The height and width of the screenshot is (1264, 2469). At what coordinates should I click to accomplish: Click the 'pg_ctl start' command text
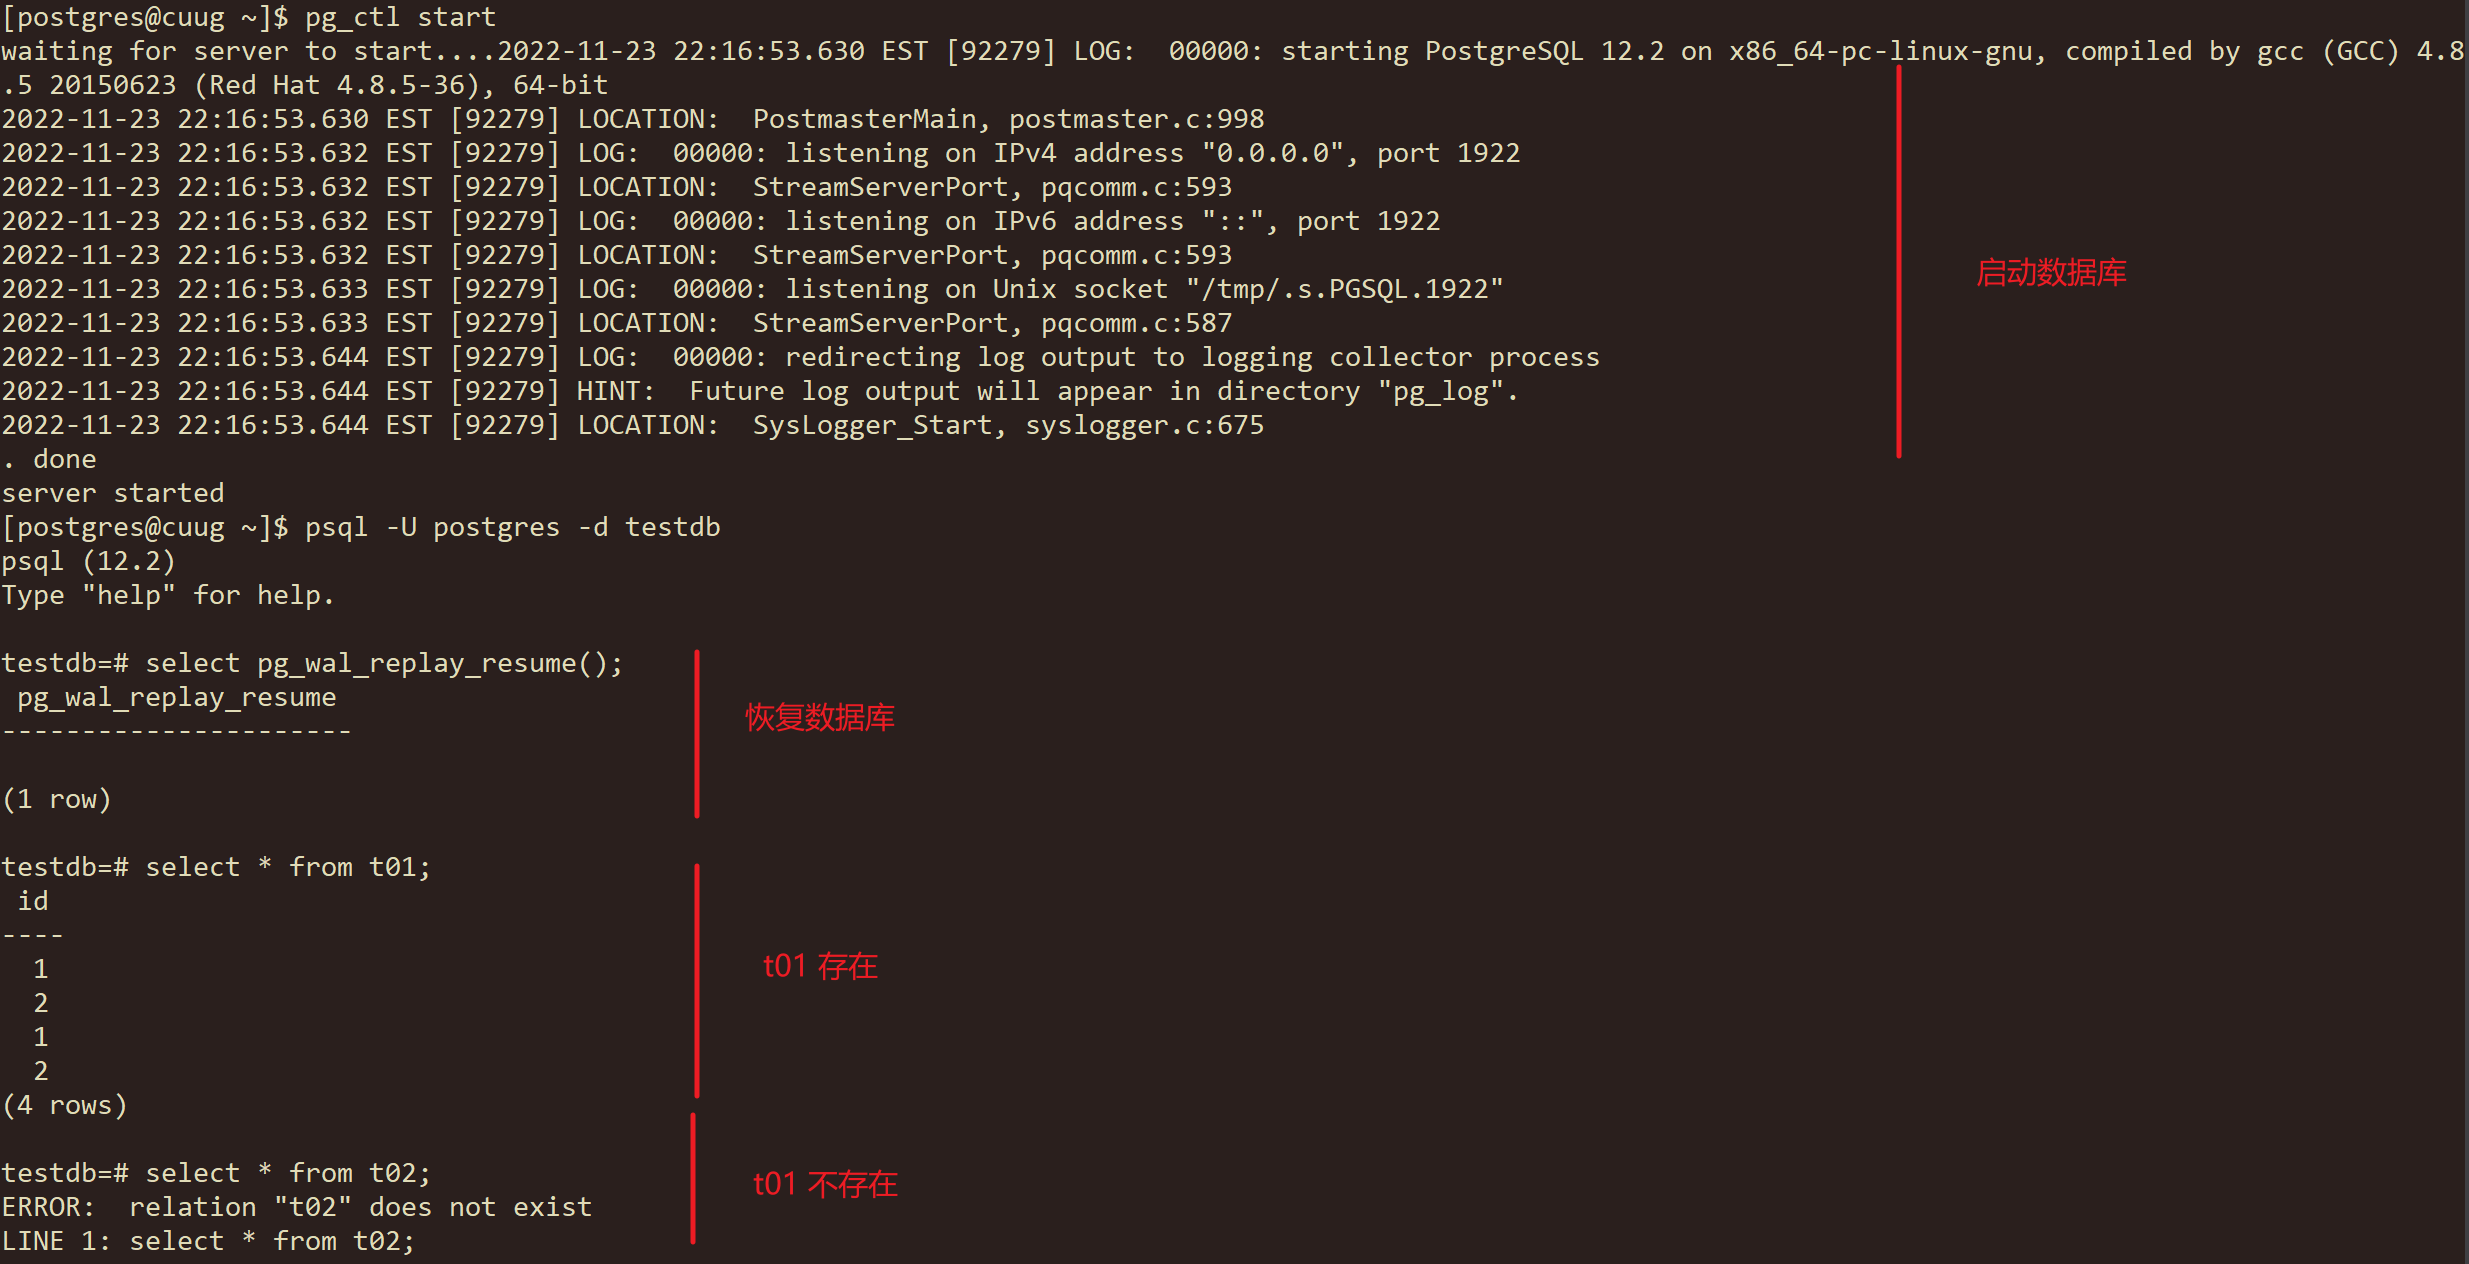400,17
